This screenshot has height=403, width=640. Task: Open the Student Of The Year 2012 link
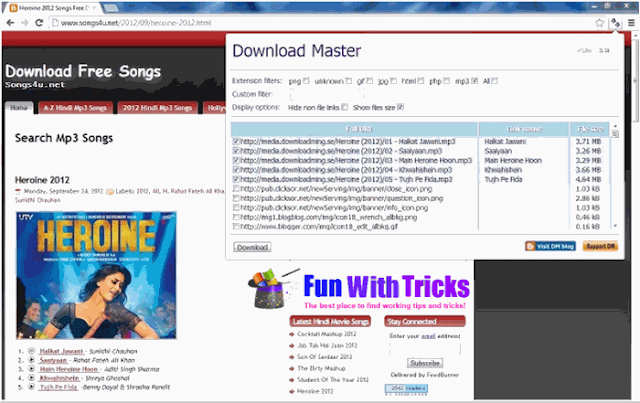click(x=333, y=380)
